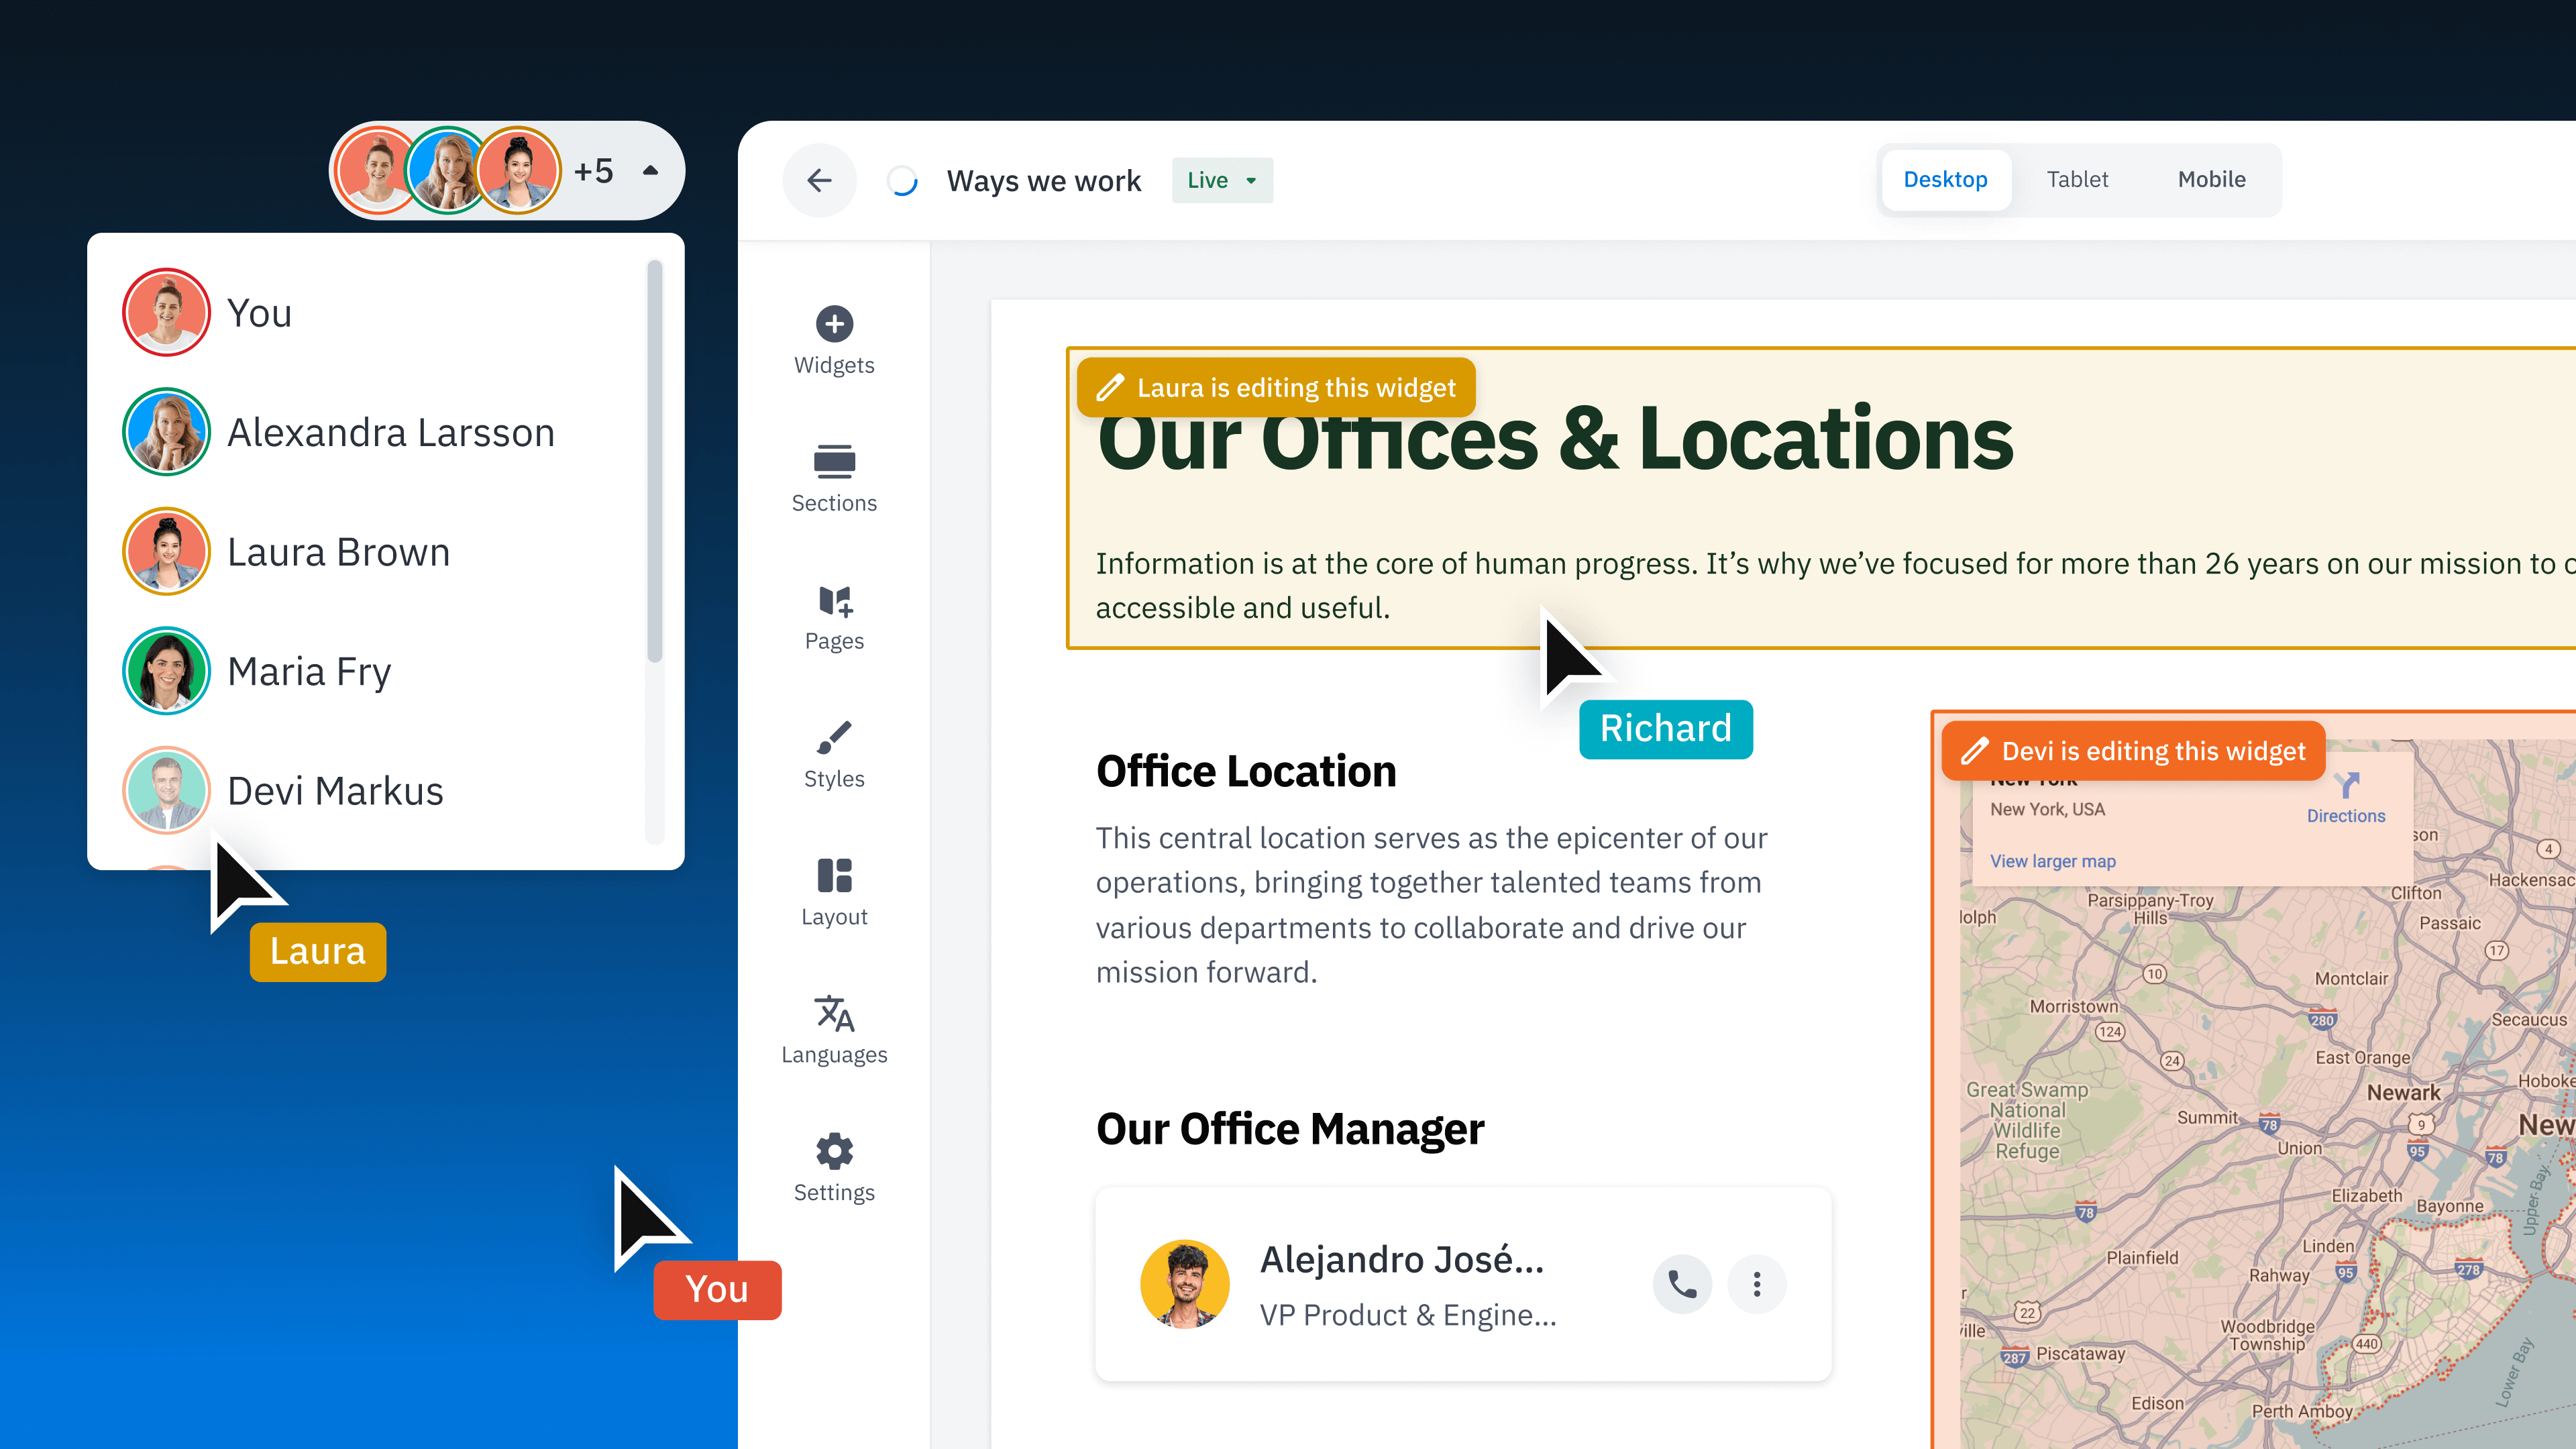Open the Sections panel icon
The image size is (2576, 1449).
pos(834,461)
